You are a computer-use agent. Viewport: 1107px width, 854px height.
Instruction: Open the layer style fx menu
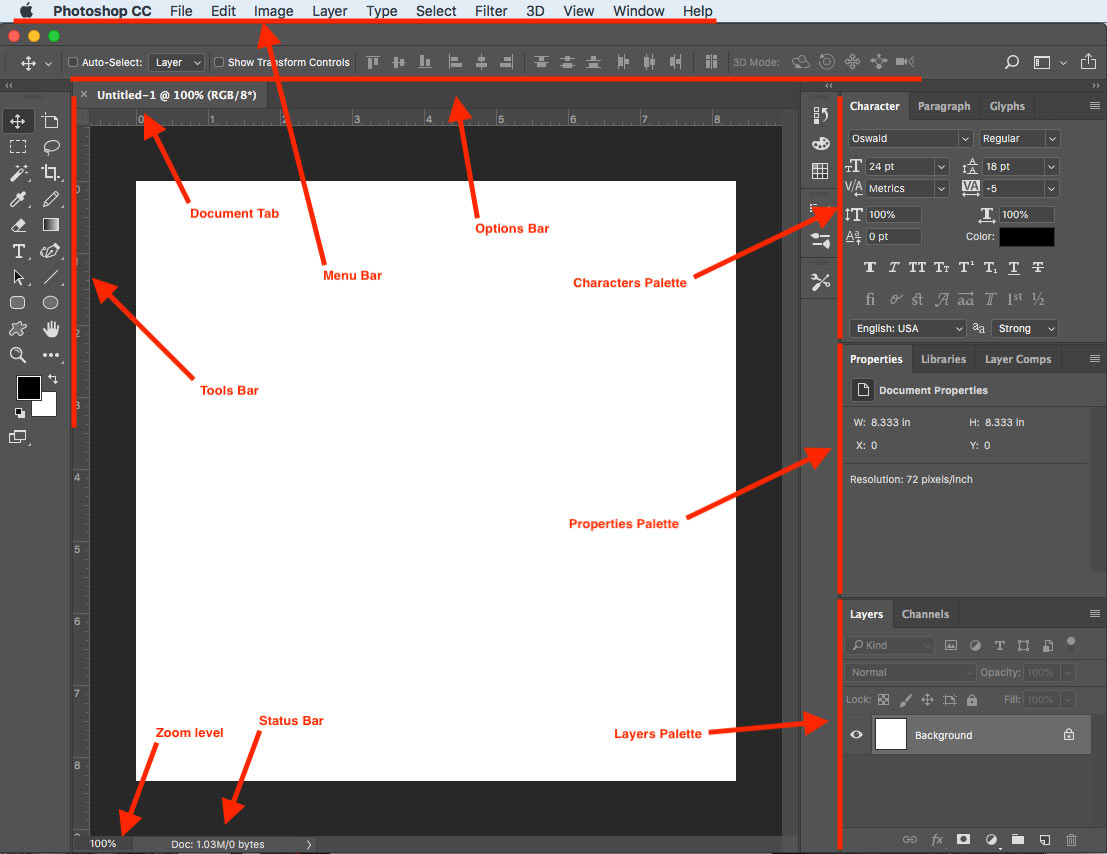pyautogui.click(x=937, y=839)
